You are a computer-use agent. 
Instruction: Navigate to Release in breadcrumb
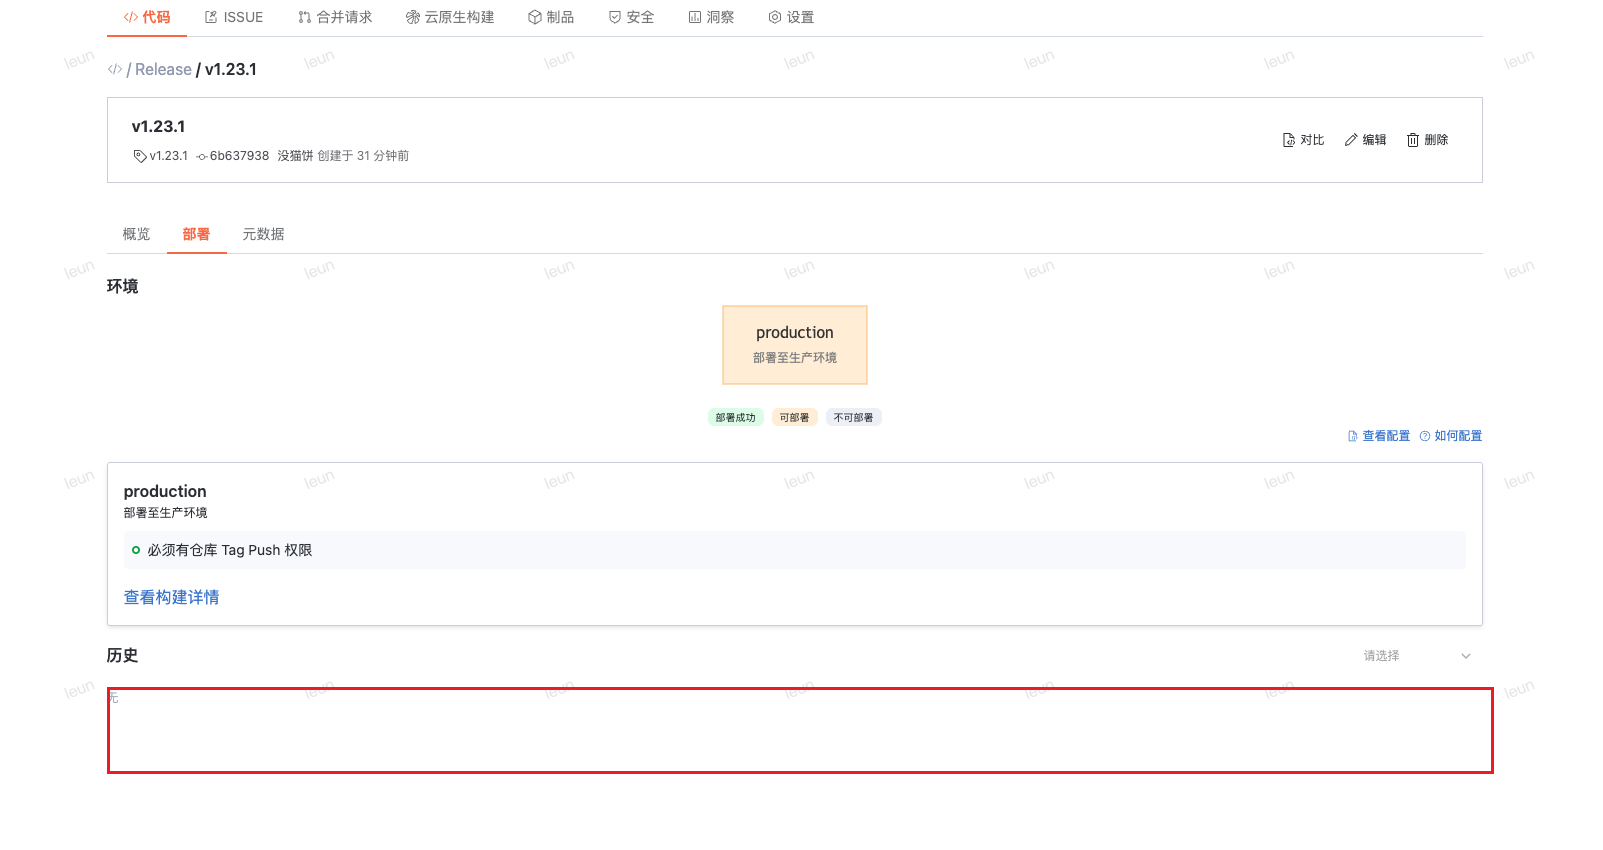tap(163, 69)
